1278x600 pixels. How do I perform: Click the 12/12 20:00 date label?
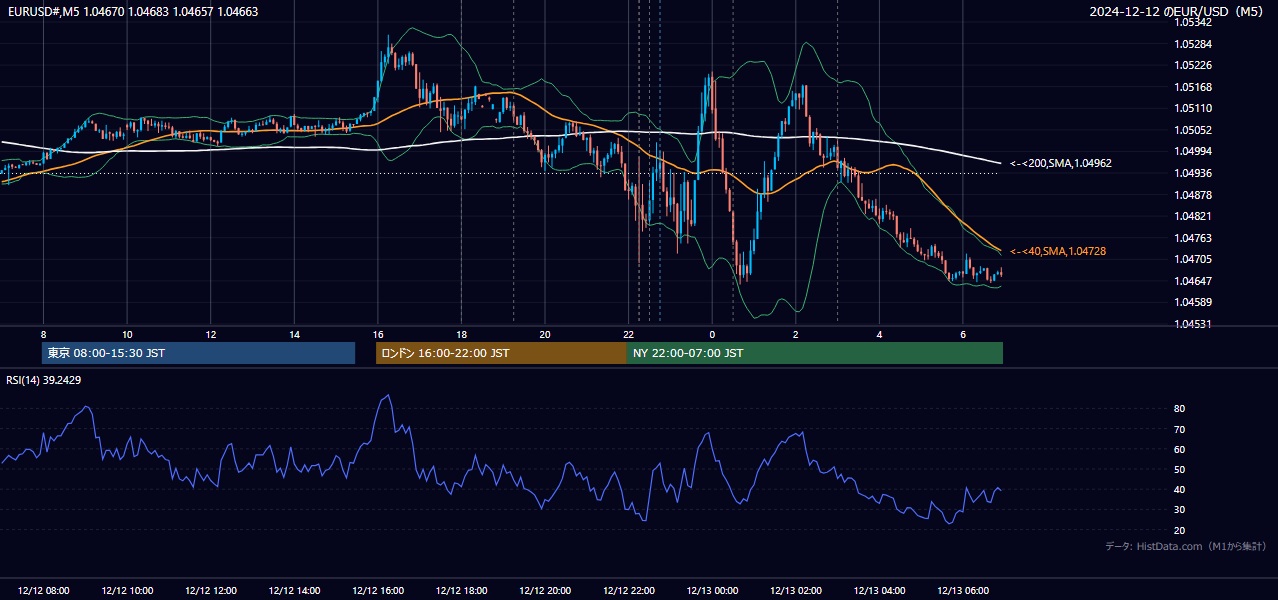(x=545, y=591)
